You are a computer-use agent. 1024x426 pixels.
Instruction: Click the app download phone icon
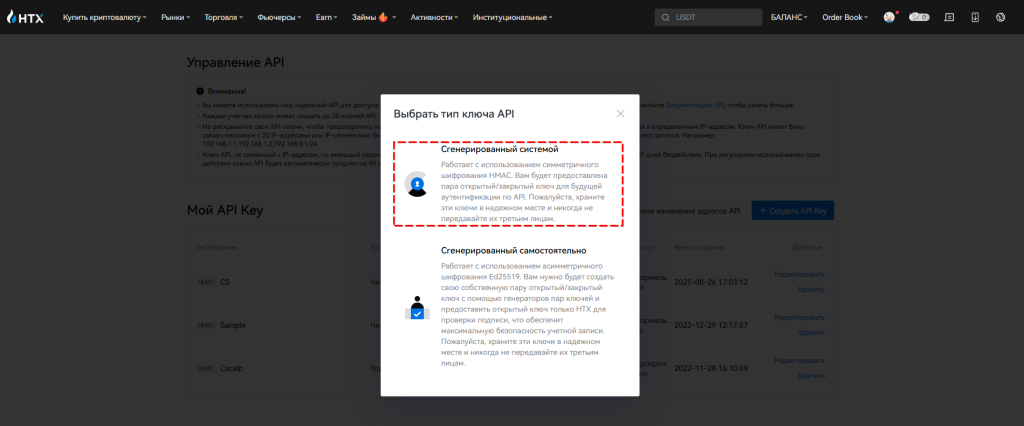tap(975, 17)
